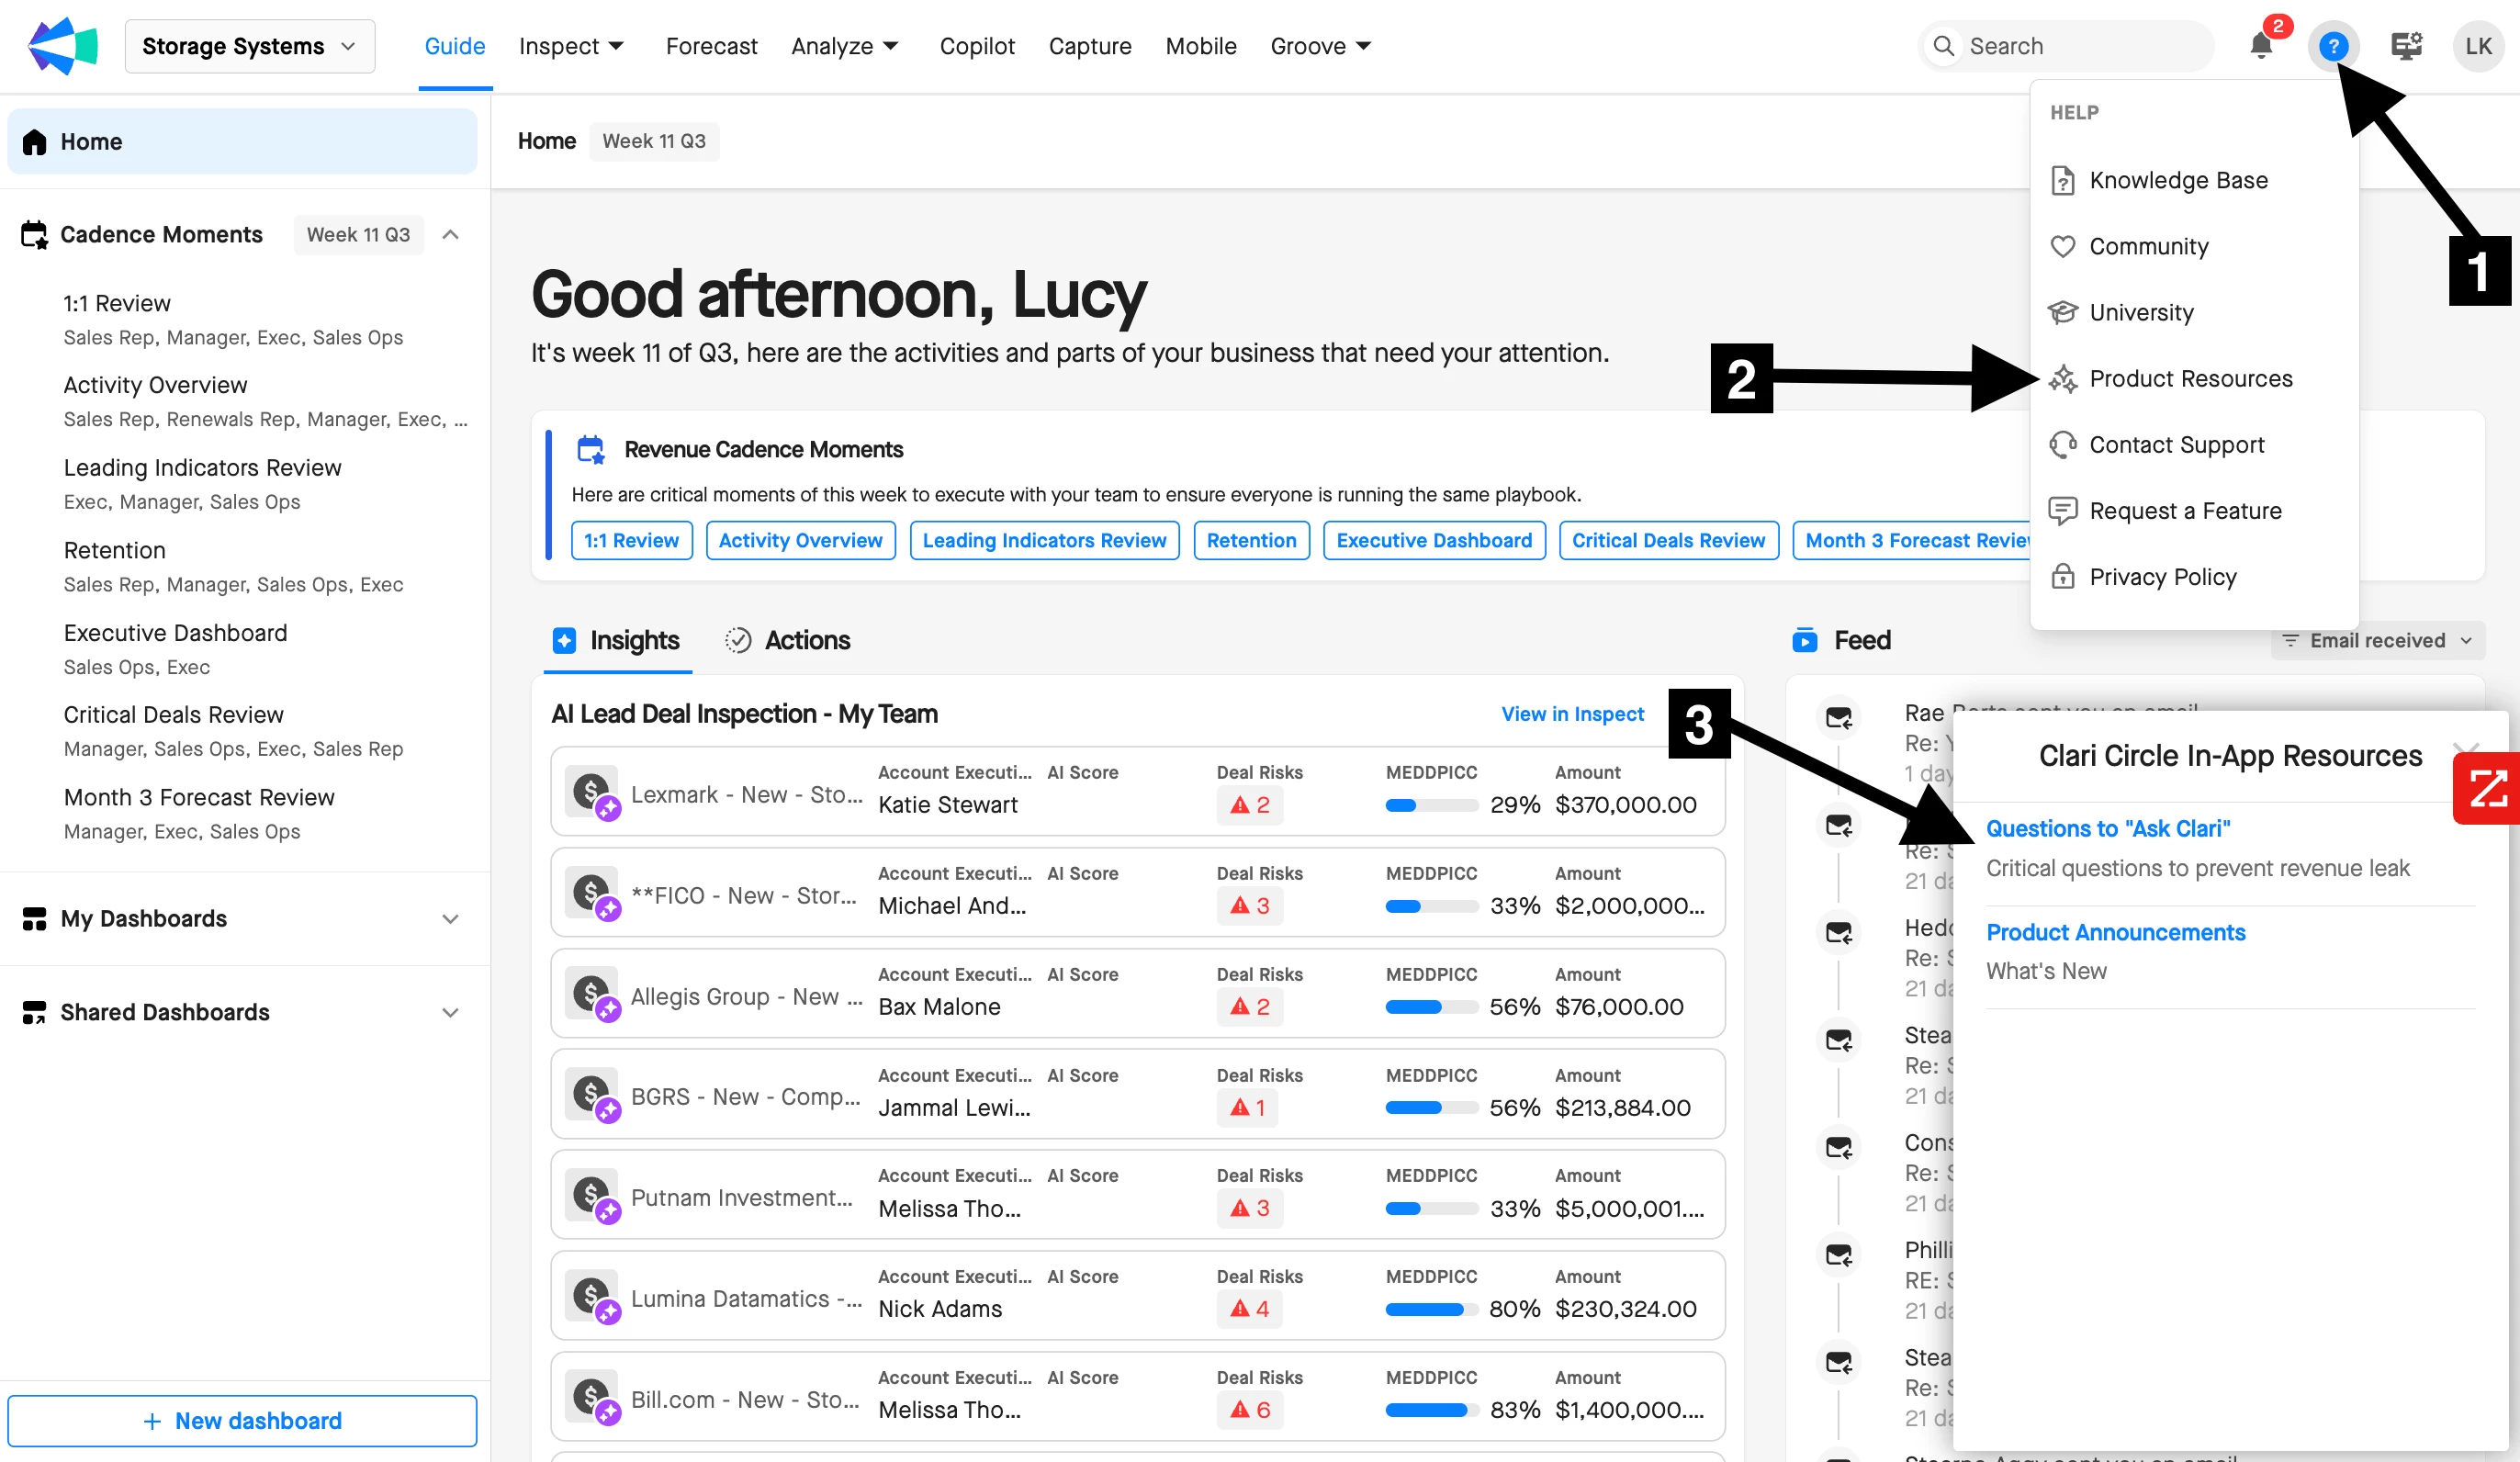Click the blue help question-mark icon
Image resolution: width=2520 pixels, height=1462 pixels.
point(2332,46)
